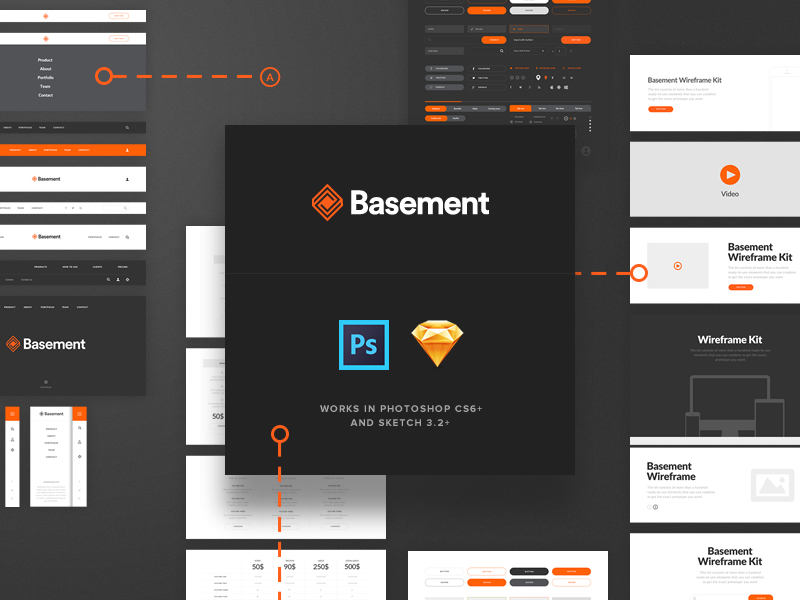800x600 pixels.
Task: Select the orange map pin icon
Action: [x=546, y=78]
